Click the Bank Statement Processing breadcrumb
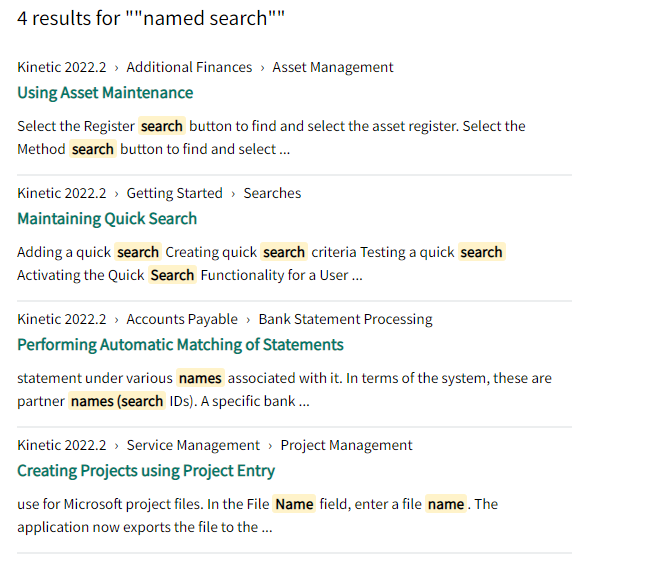Image resolution: width=656 pixels, height=586 pixels. (346, 319)
